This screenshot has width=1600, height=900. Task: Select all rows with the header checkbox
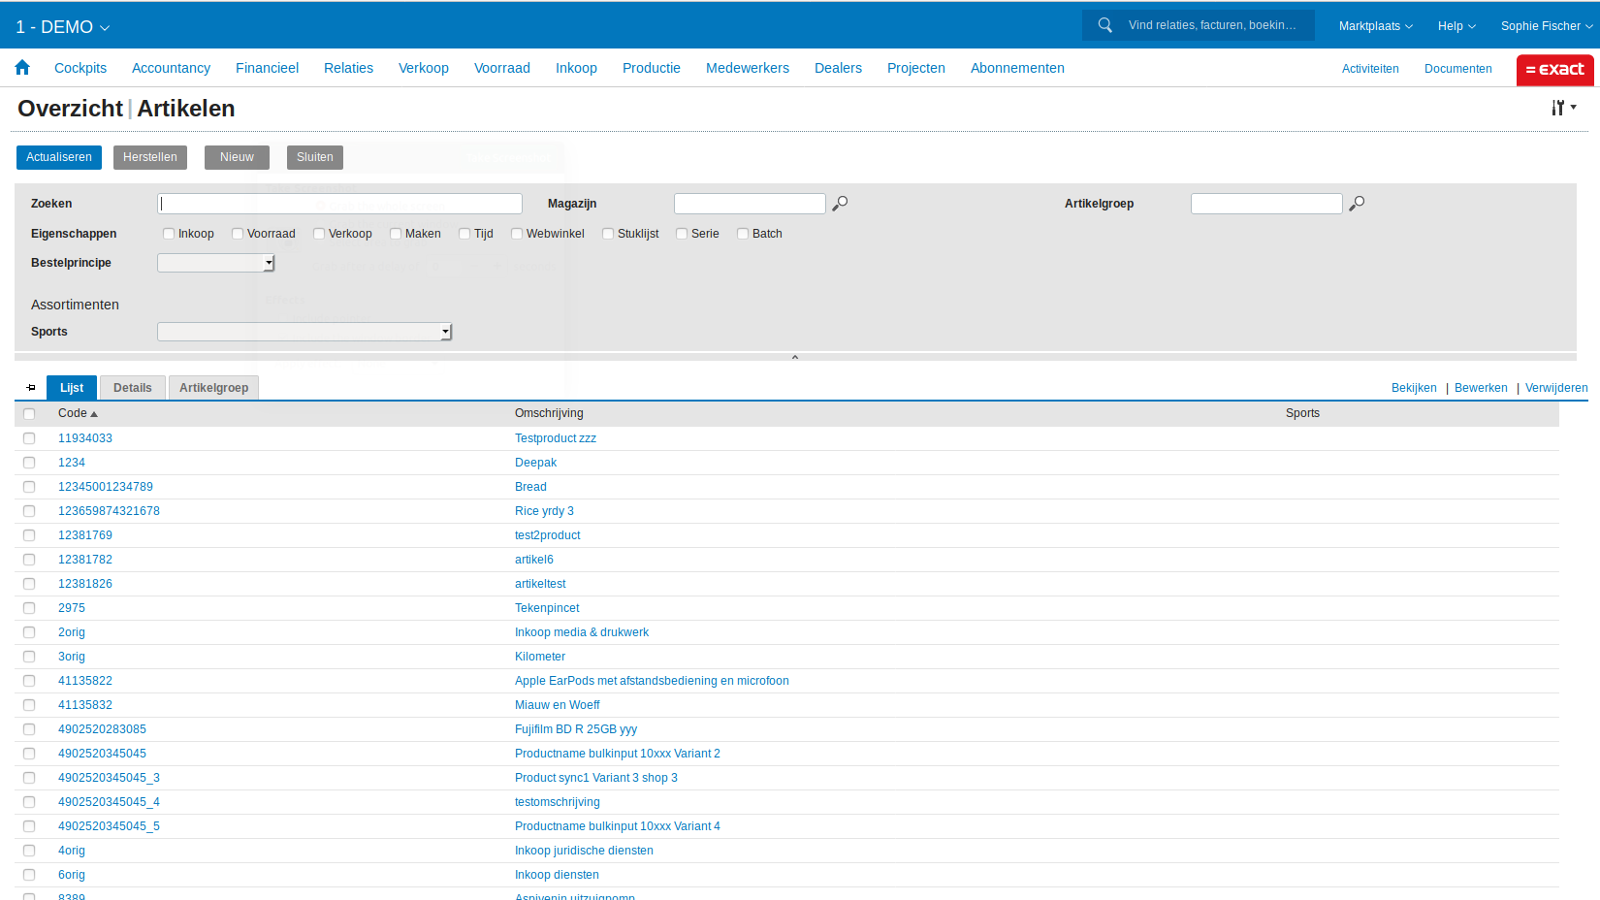28,413
